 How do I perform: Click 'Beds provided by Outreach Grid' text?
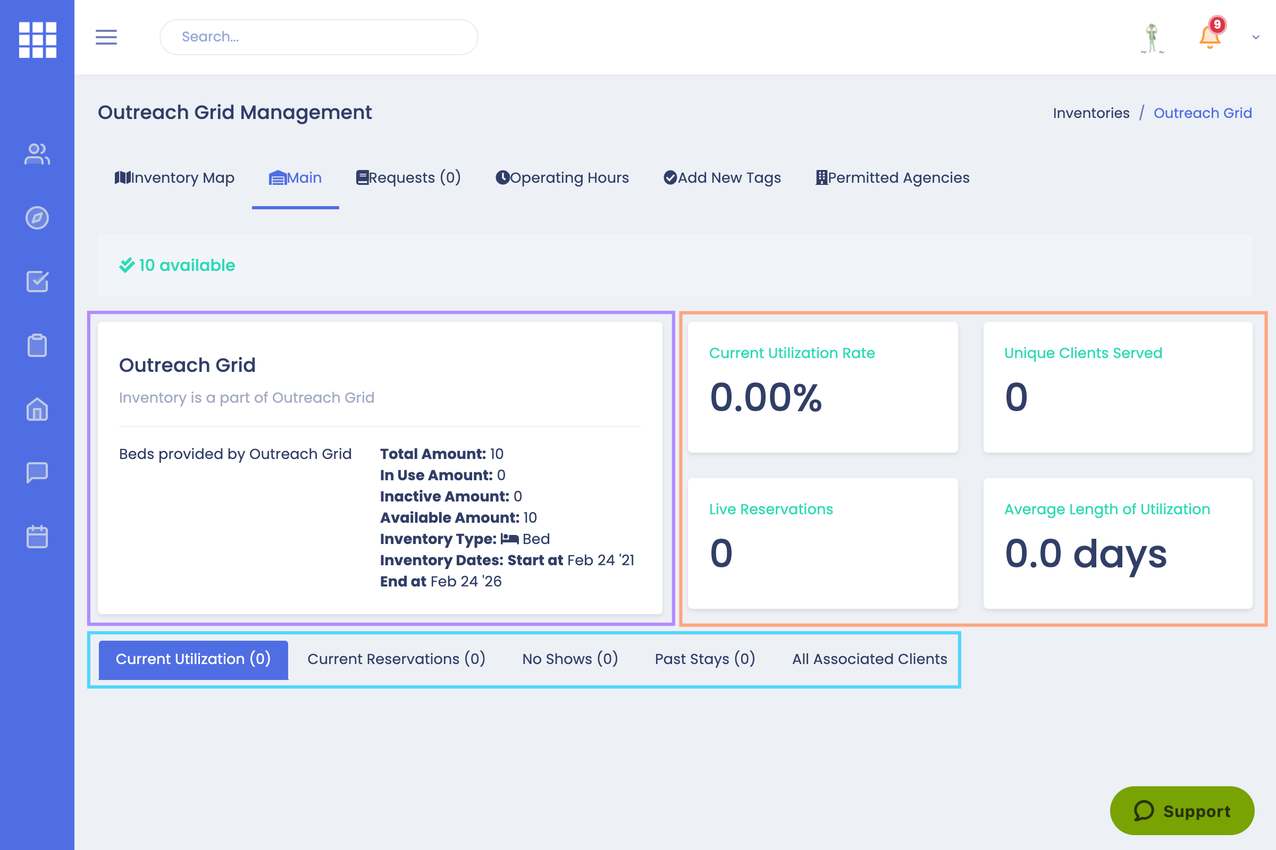click(x=235, y=454)
